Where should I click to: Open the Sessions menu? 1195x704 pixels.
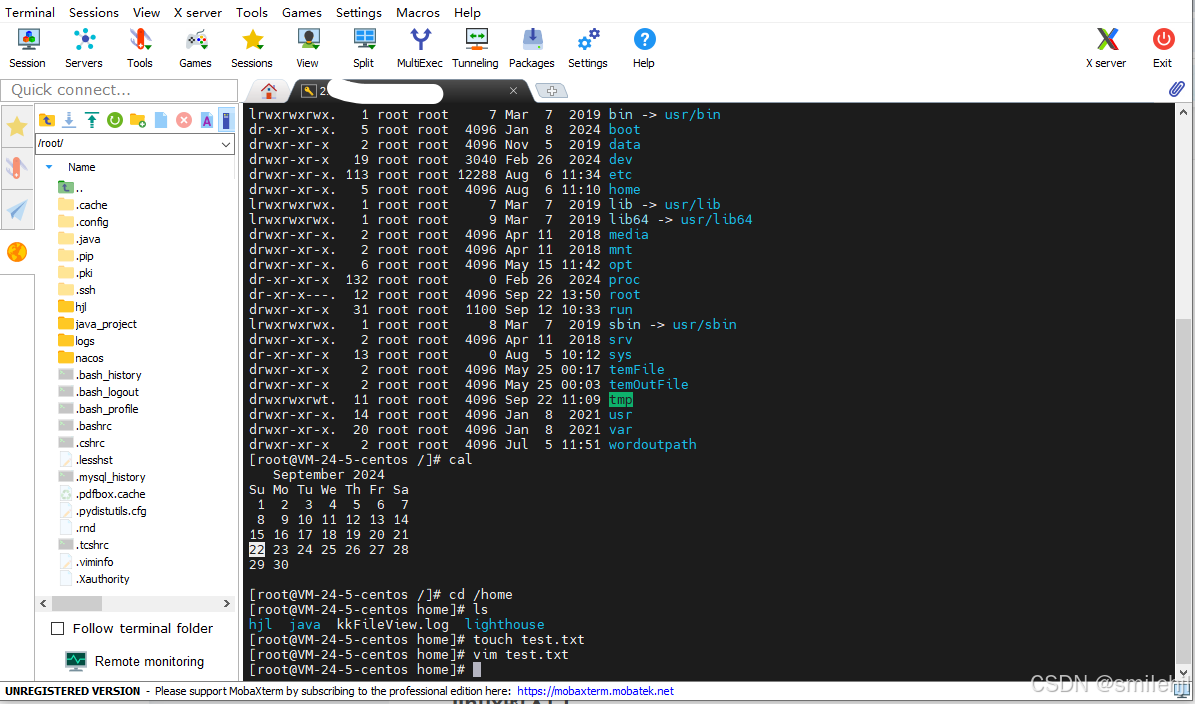click(x=94, y=12)
